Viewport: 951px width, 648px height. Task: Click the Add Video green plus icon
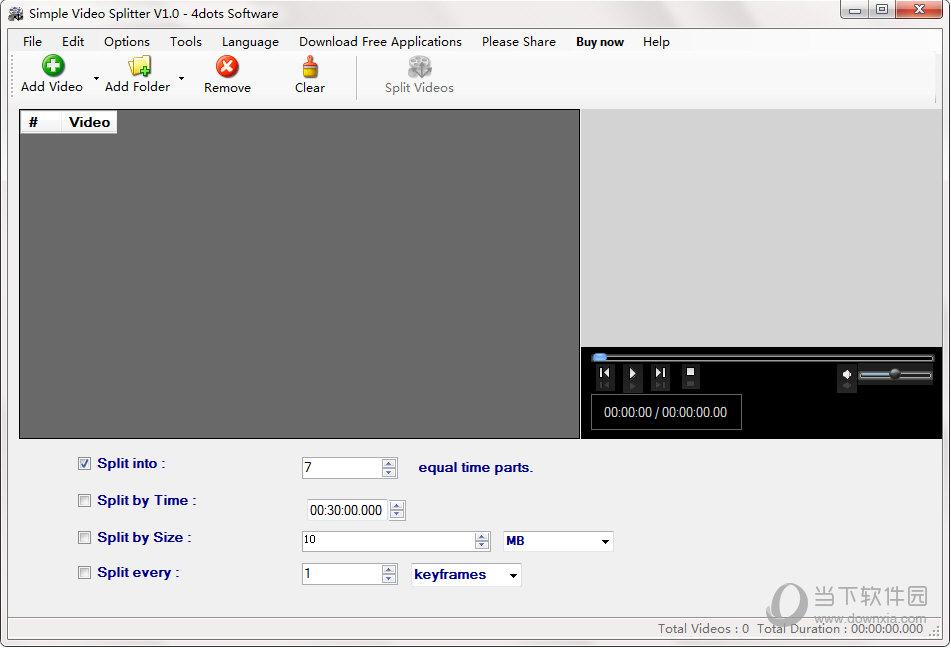tap(53, 66)
